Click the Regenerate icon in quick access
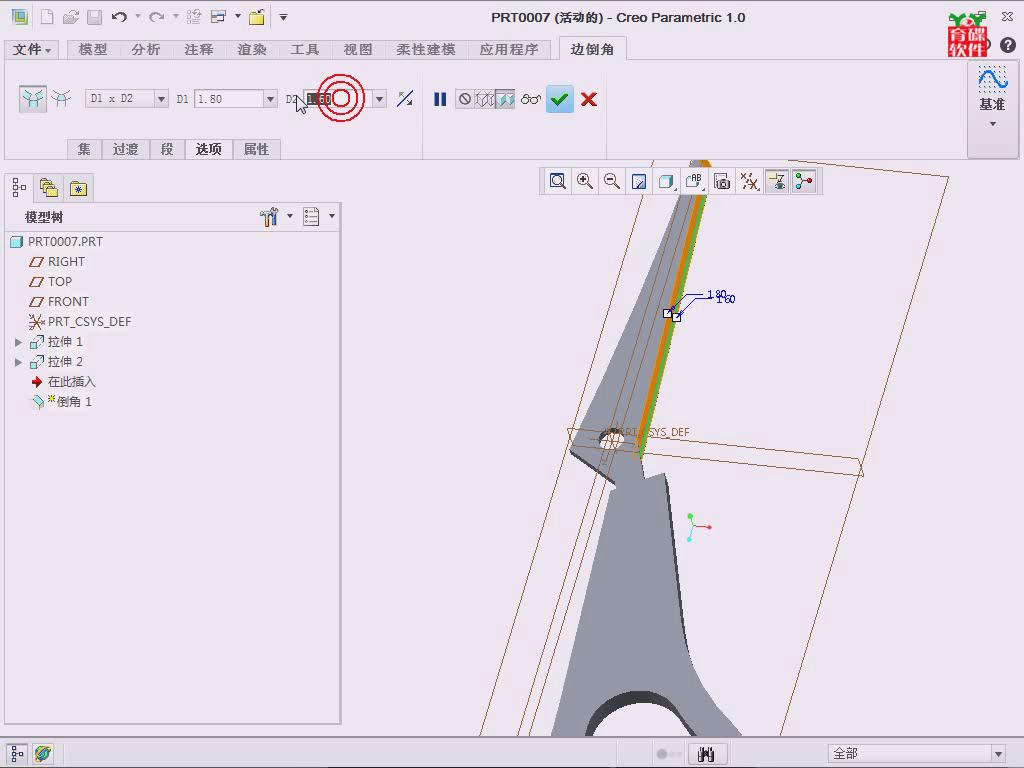Viewport: 1024px width, 768px height. (x=193, y=17)
